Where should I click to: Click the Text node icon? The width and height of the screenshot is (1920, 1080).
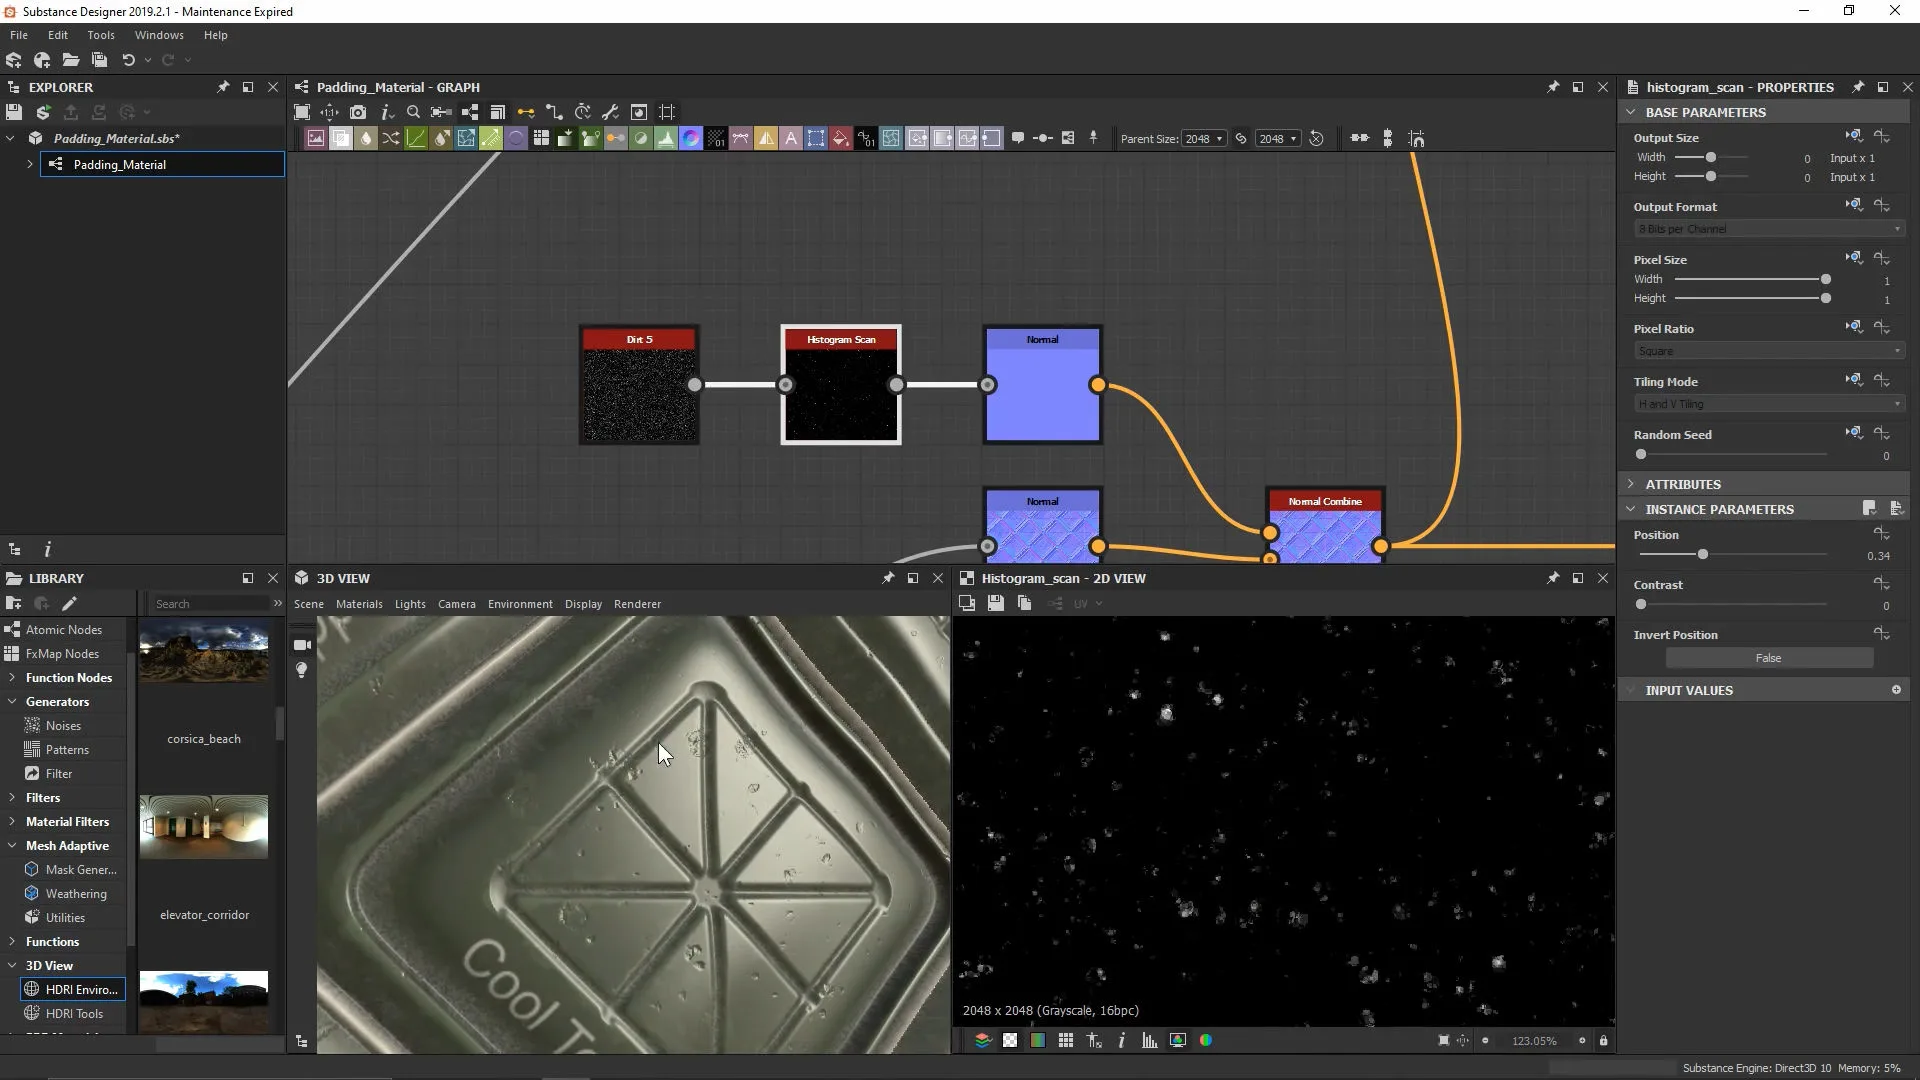(791, 139)
